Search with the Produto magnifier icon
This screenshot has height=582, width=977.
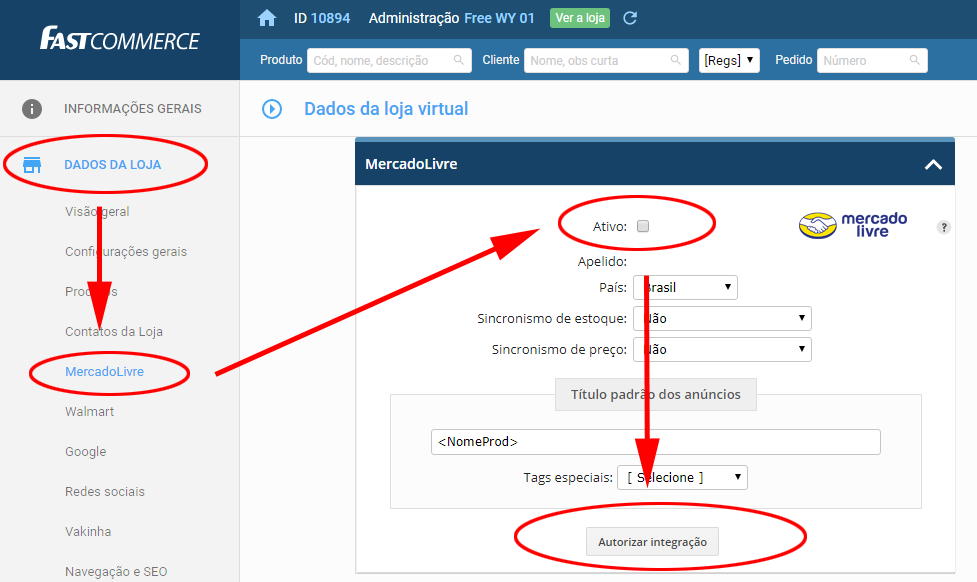[459, 60]
